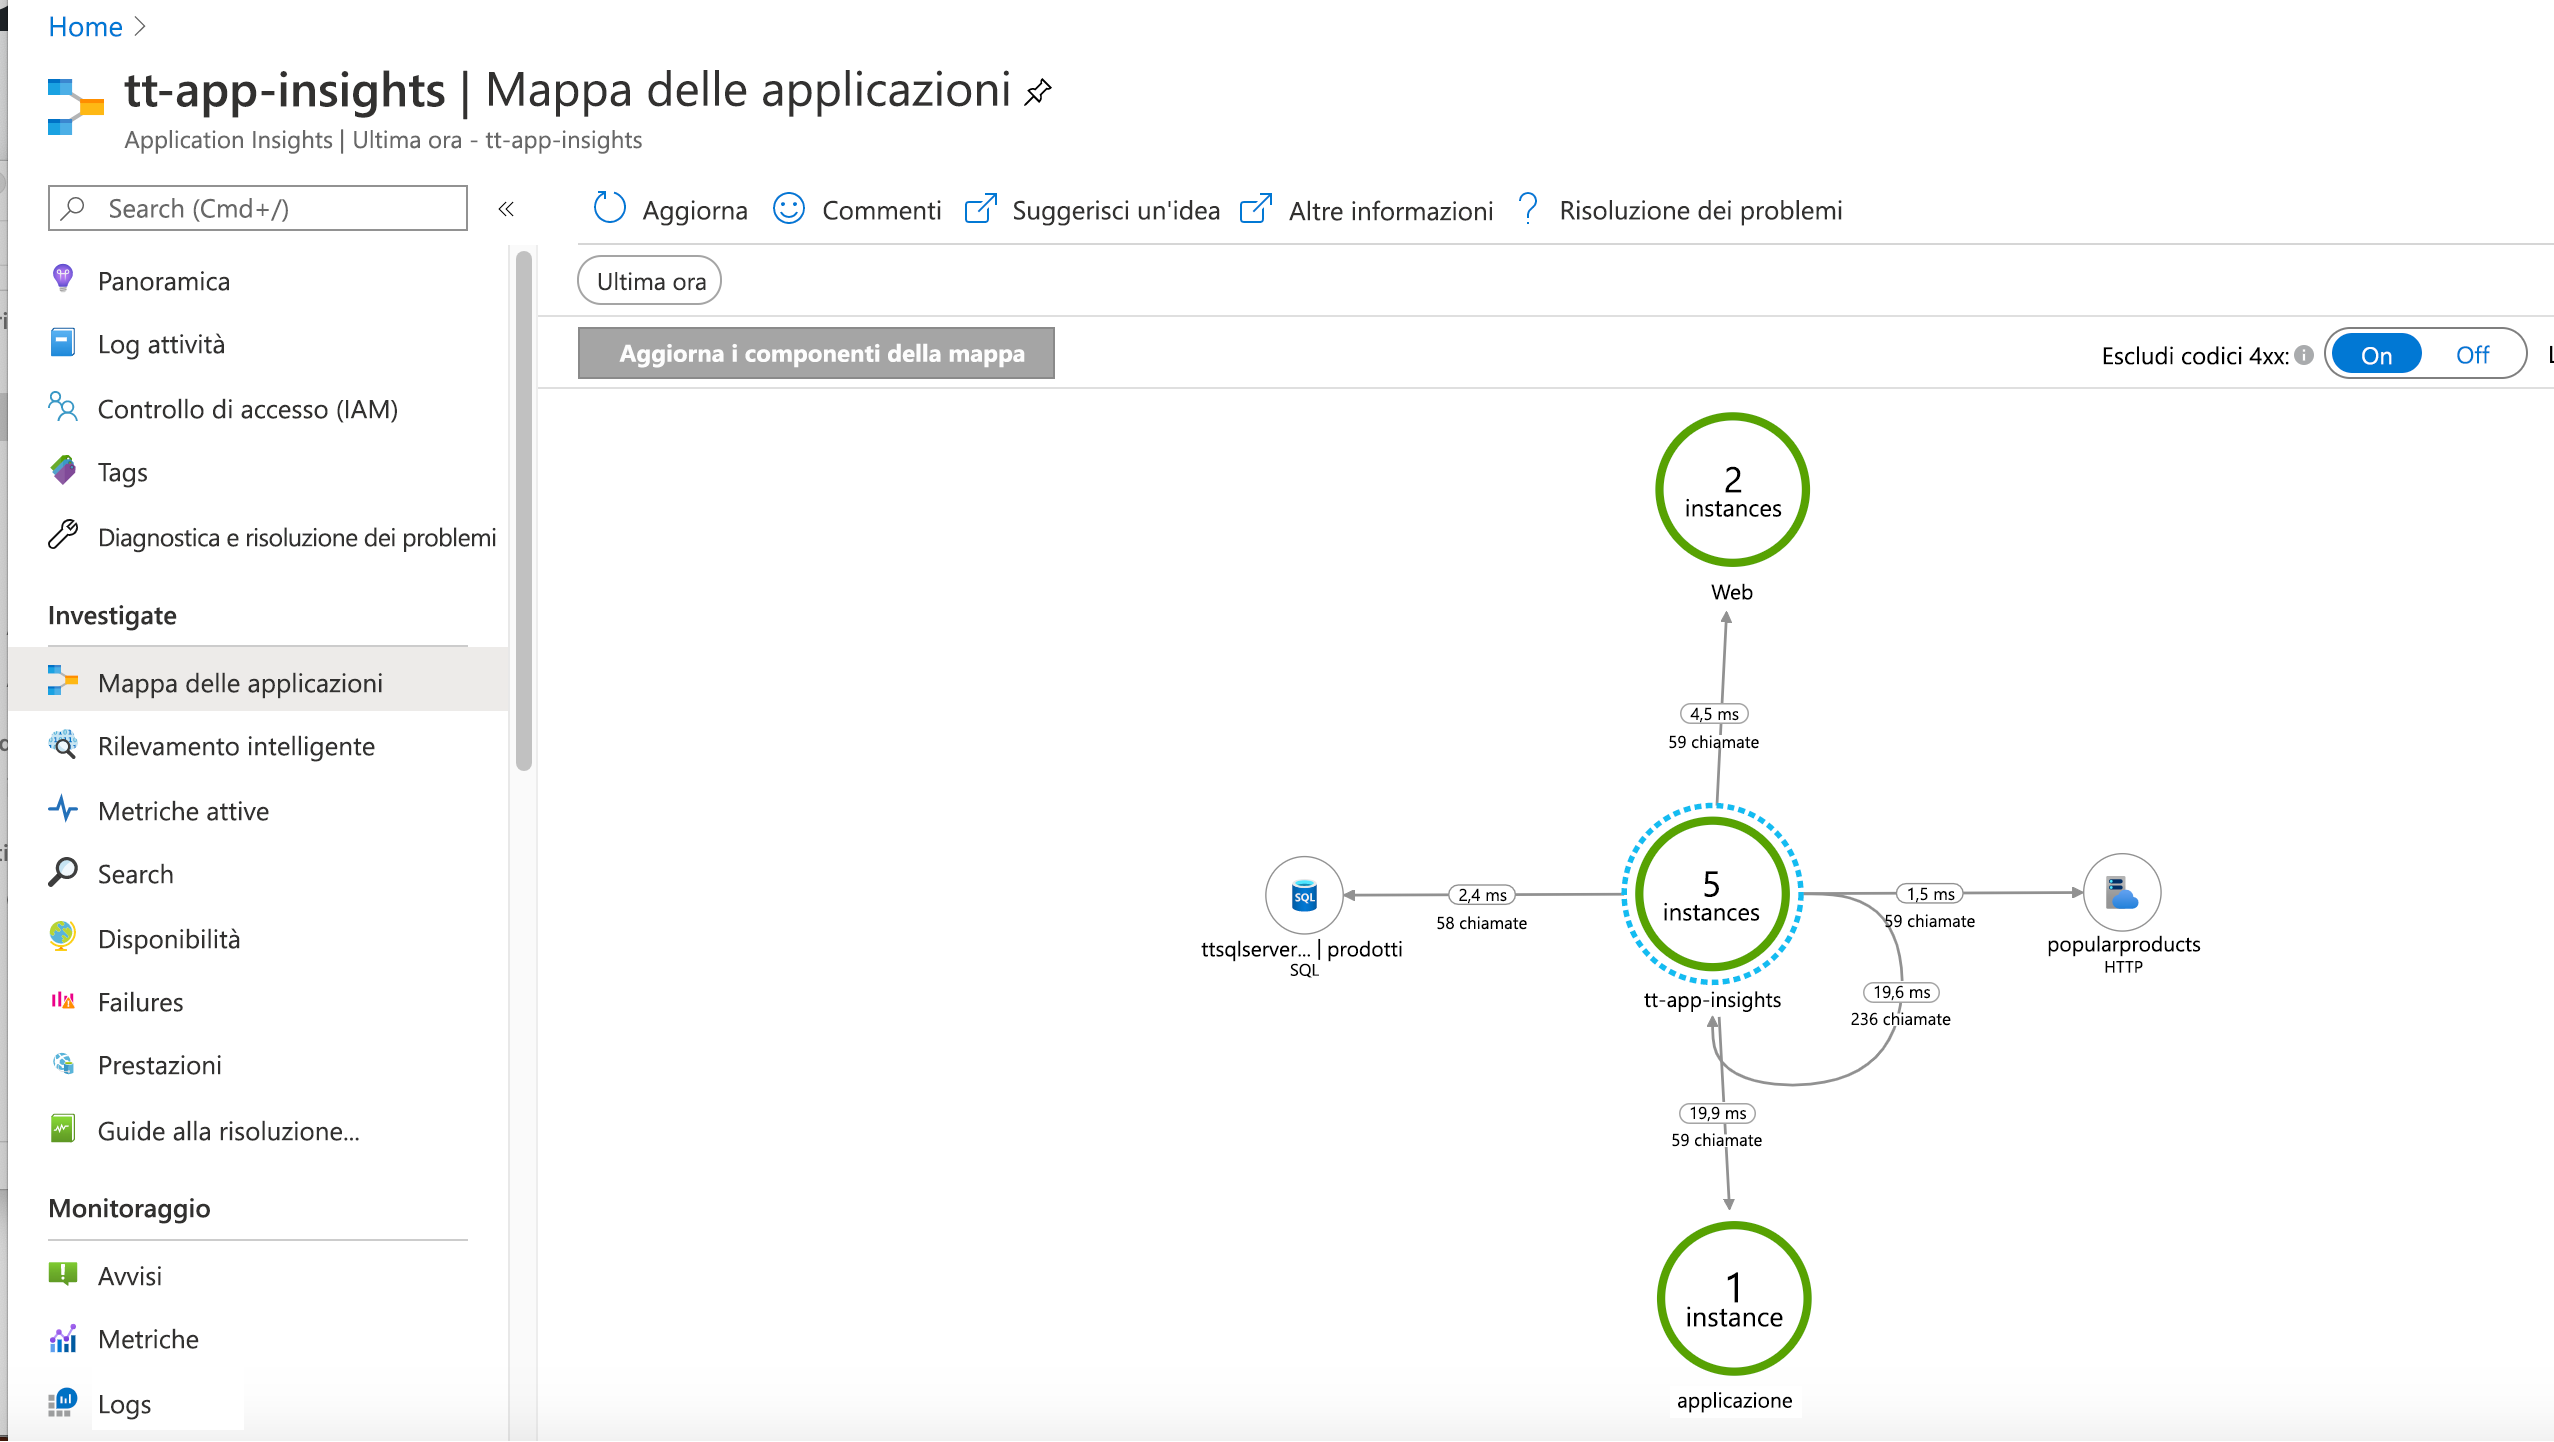The width and height of the screenshot is (2554, 1442).
Task: Click the Monitoraggio section heading
Action: coord(129,1208)
